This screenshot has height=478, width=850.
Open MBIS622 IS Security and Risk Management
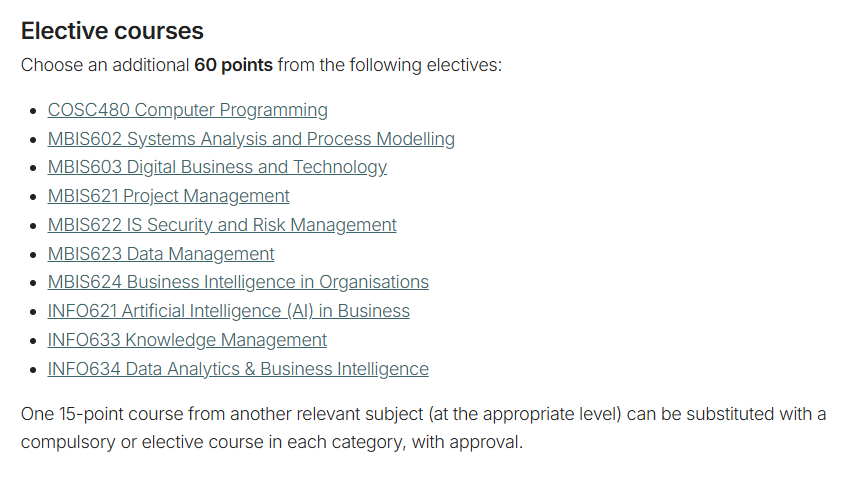tap(222, 225)
